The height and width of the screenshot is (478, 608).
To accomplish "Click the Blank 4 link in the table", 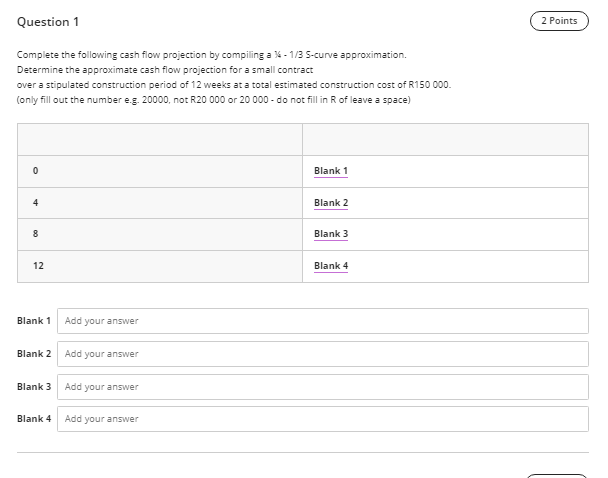I will [x=330, y=266].
